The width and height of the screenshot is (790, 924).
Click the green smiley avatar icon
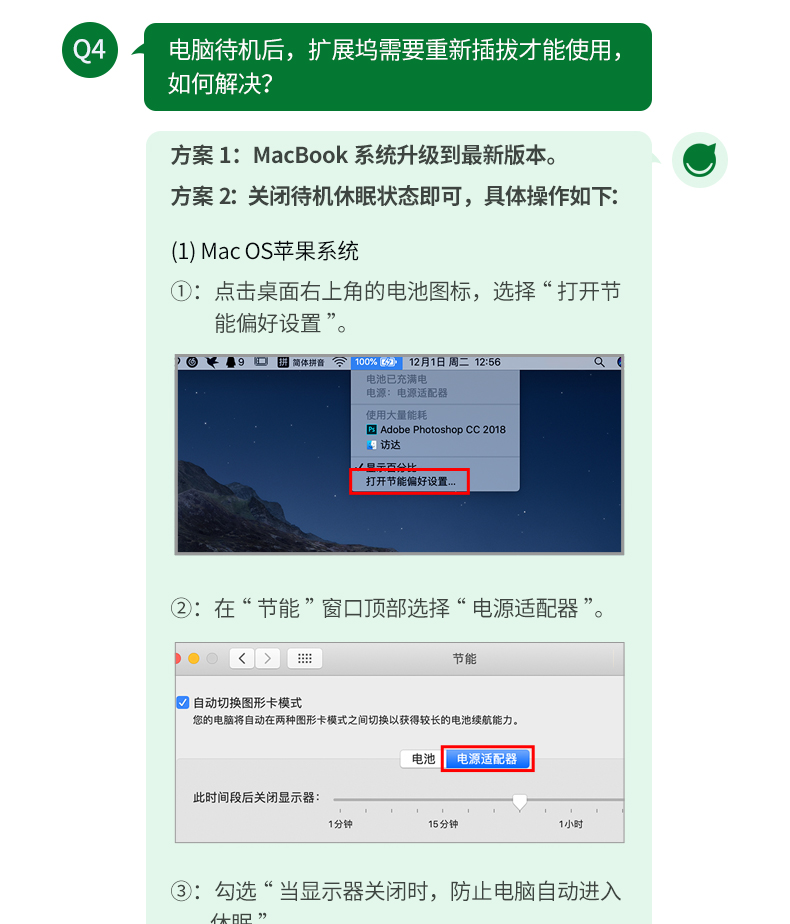(699, 160)
